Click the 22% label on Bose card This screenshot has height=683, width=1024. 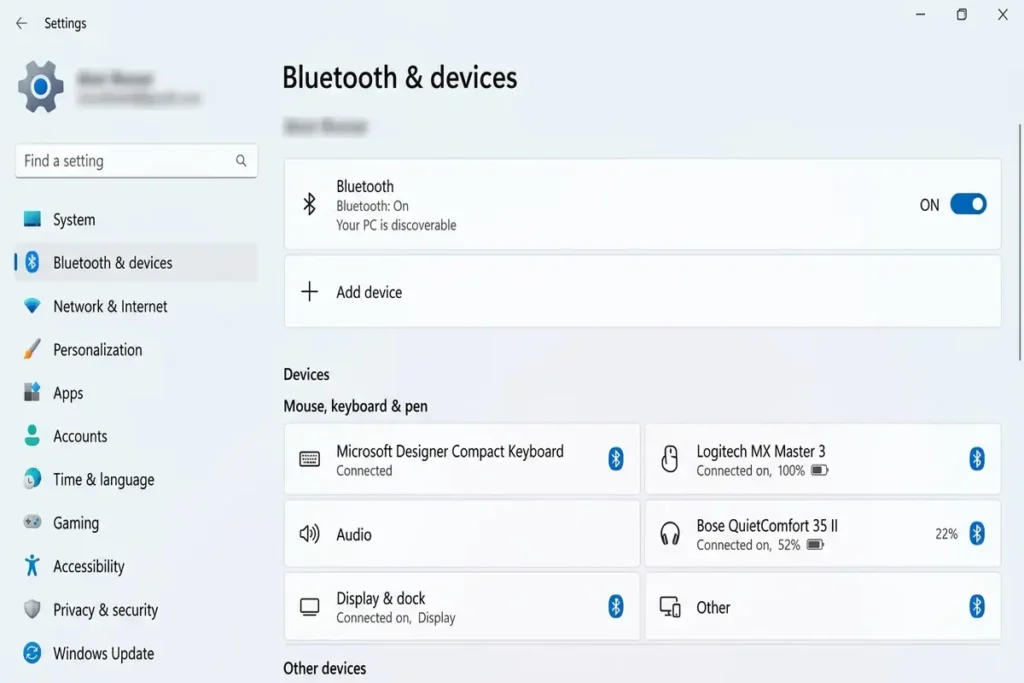(946, 533)
